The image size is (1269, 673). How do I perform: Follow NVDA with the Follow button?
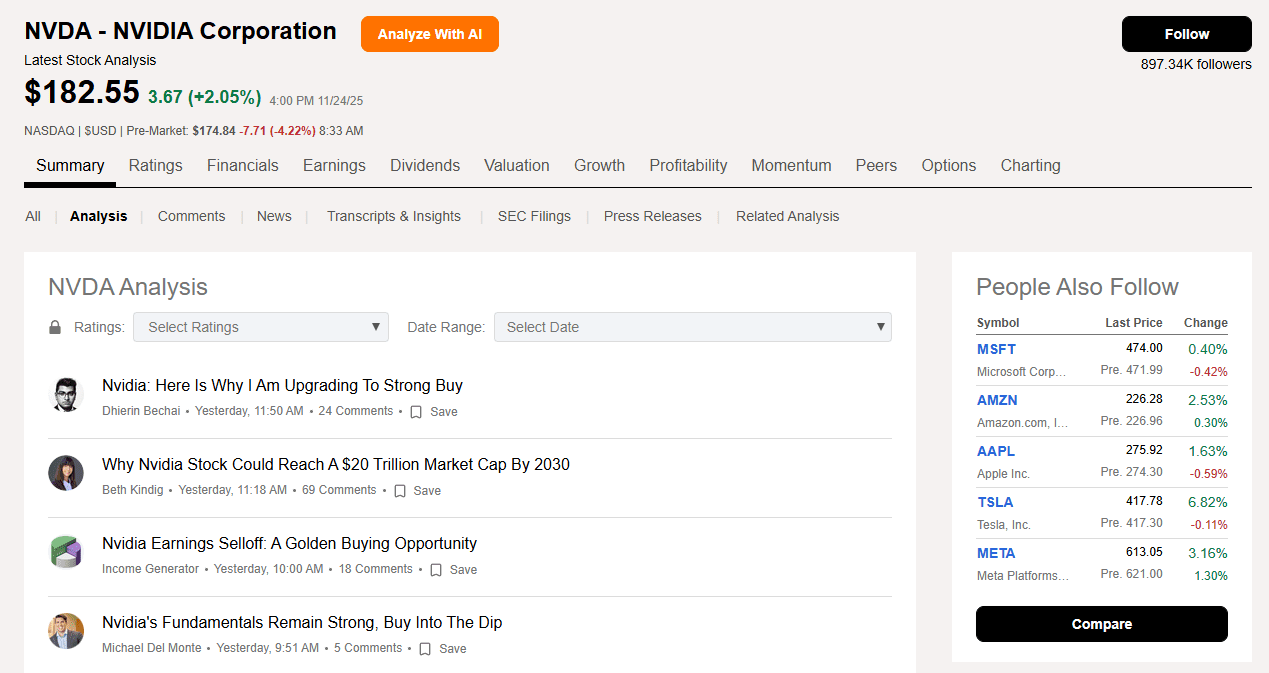[1186, 34]
